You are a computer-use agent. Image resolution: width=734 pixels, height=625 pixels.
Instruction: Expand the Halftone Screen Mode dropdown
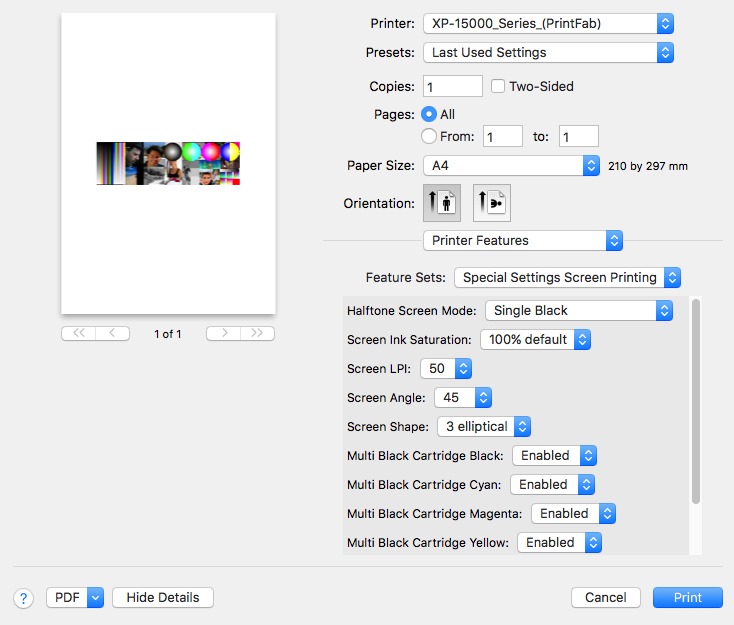(x=578, y=310)
